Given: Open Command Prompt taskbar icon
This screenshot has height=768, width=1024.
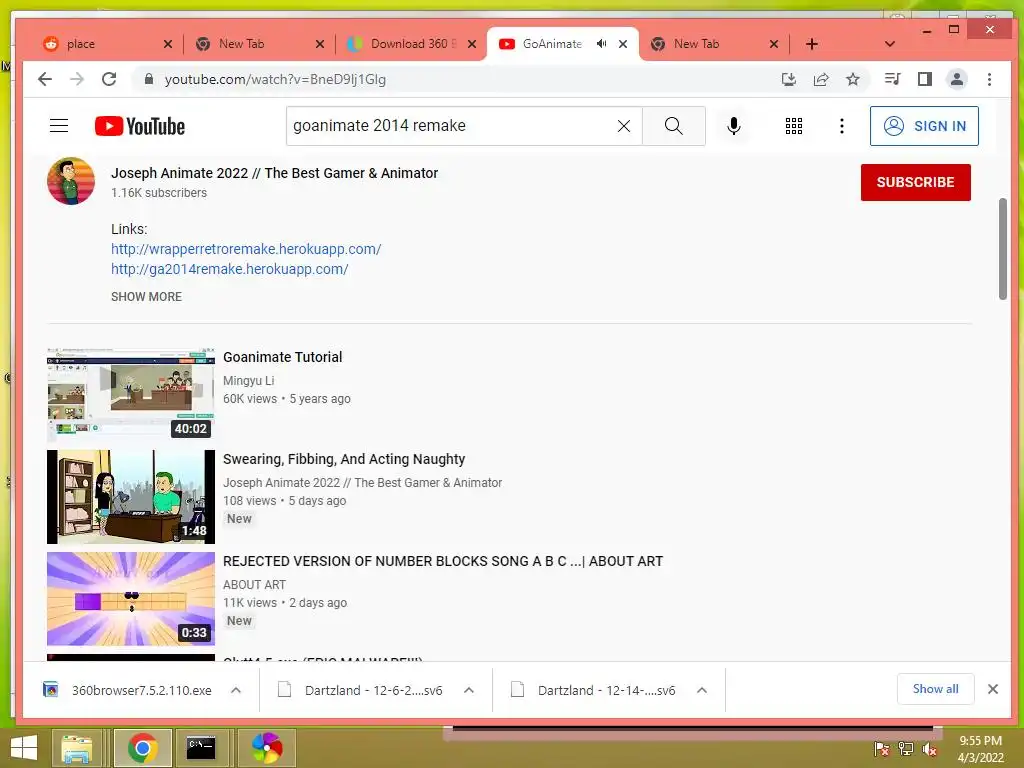Looking at the screenshot, I should click(x=200, y=748).
